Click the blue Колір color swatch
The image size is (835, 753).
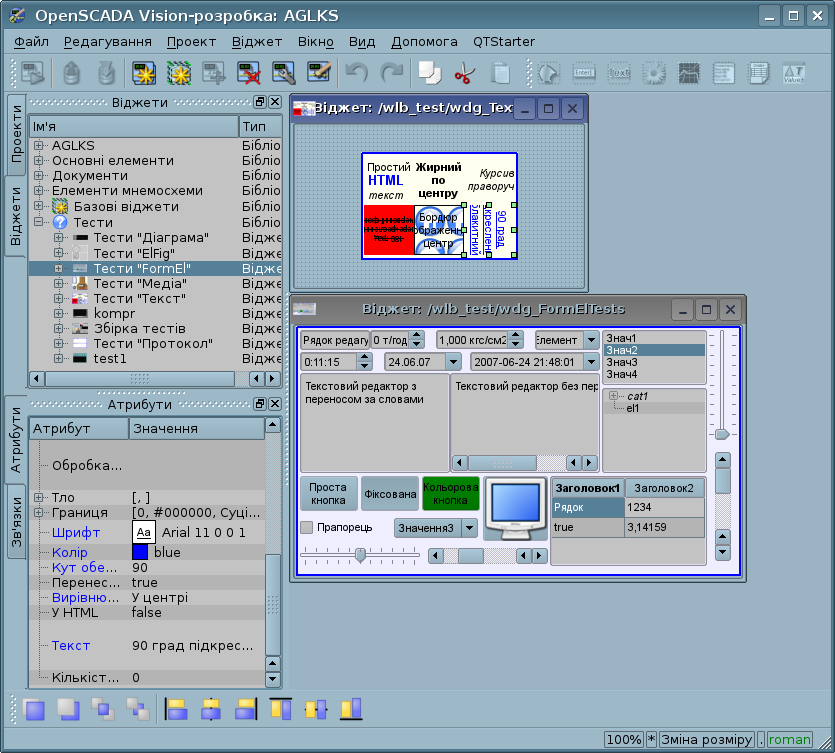[140, 552]
